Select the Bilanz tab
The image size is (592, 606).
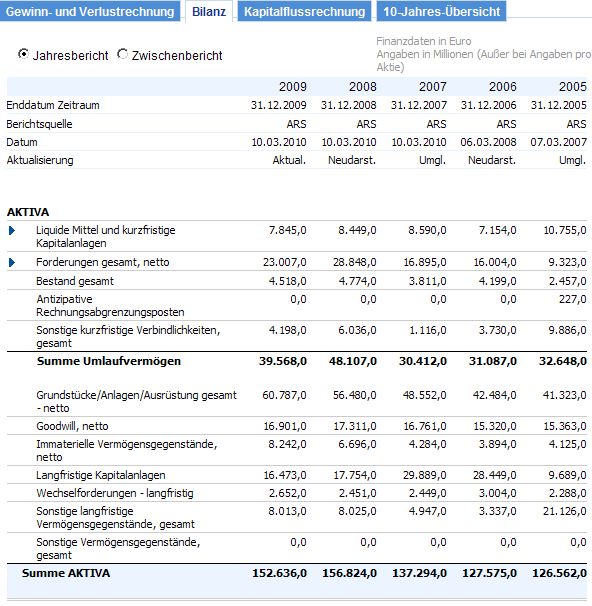point(209,12)
